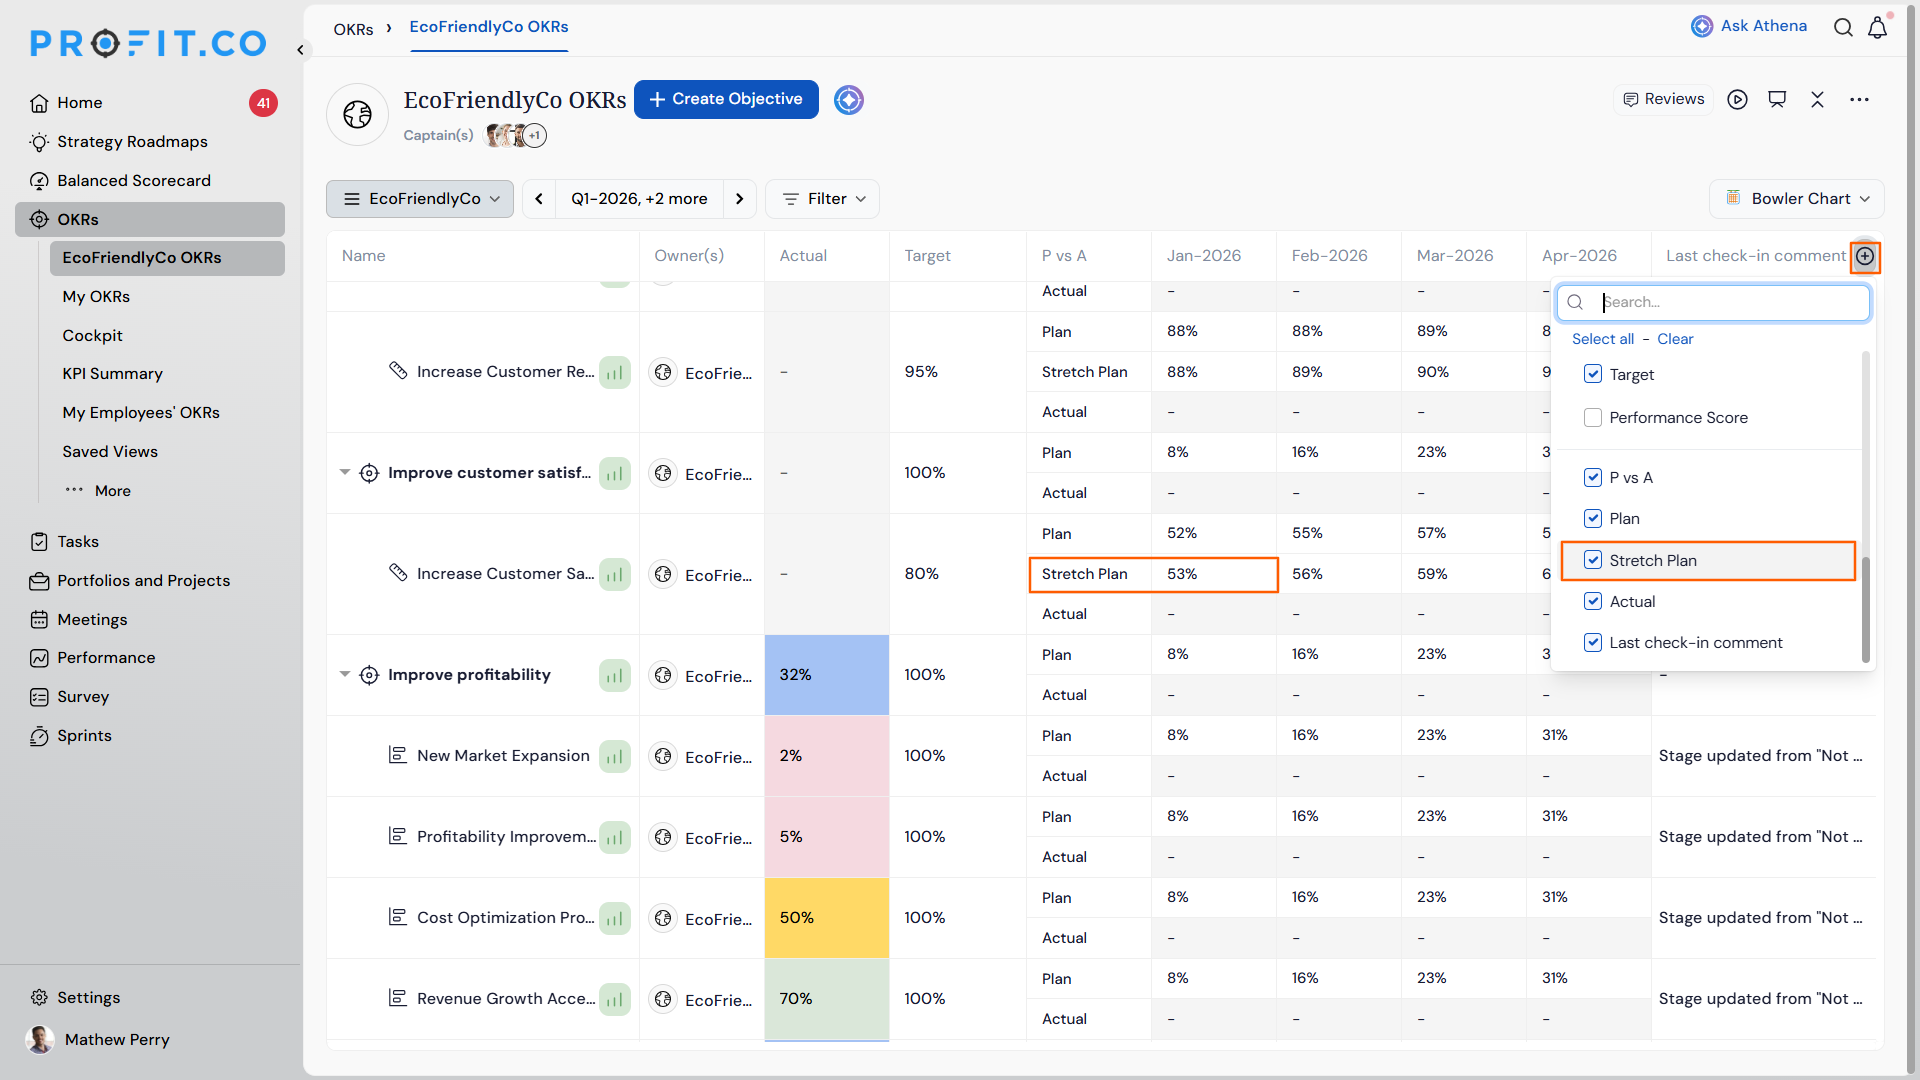Viewport: 1920px width, 1080px height.
Task: Click Ask Athena assistant
Action: (x=1749, y=26)
